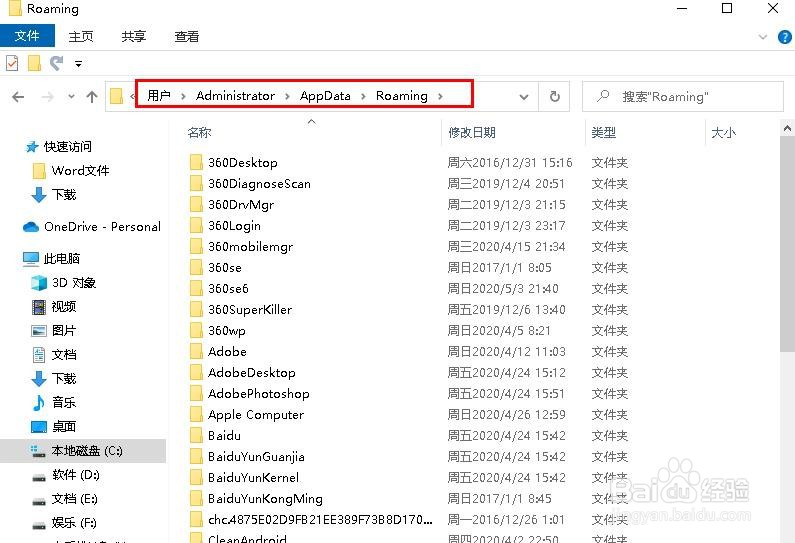Screen dimensions: 795x543
Task: Click AppData in the address breadcrumb
Action: tap(325, 95)
